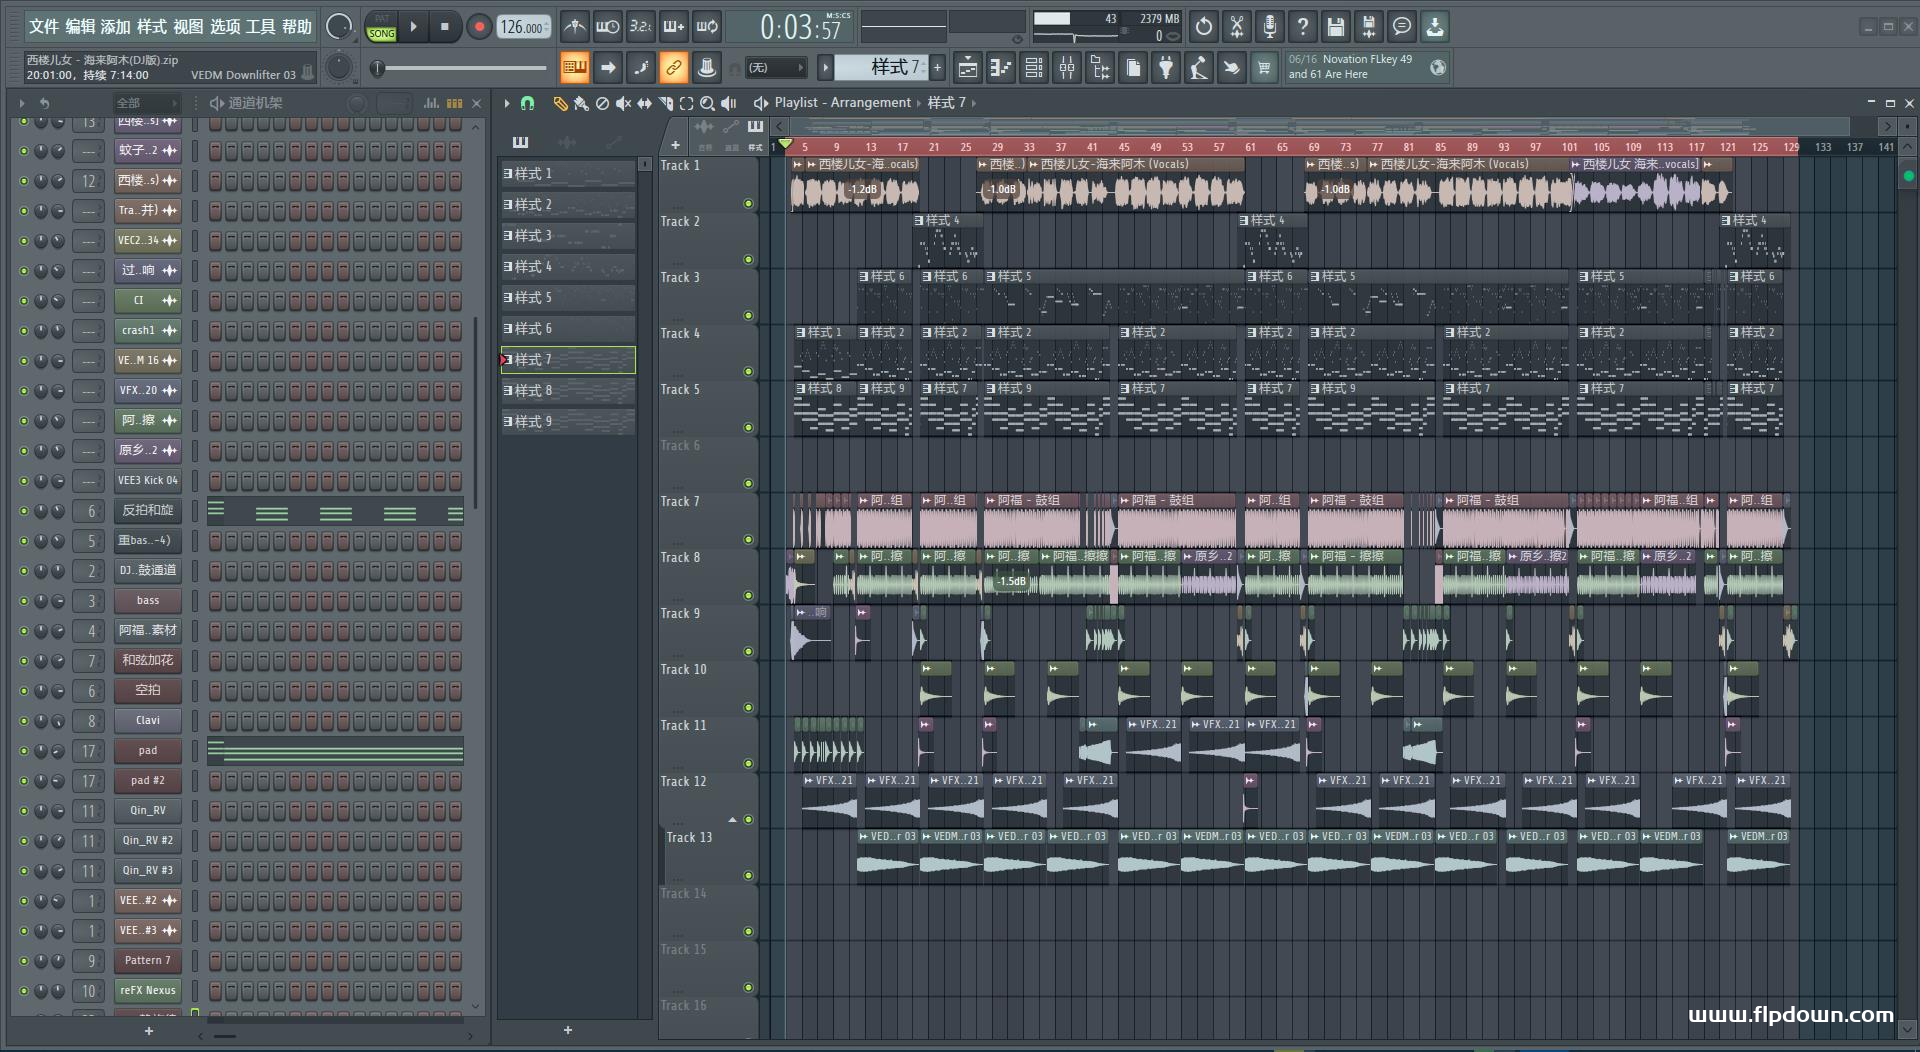The height and width of the screenshot is (1052, 1920).
Task: Open the 选项 (Options) menu
Action: click(225, 27)
